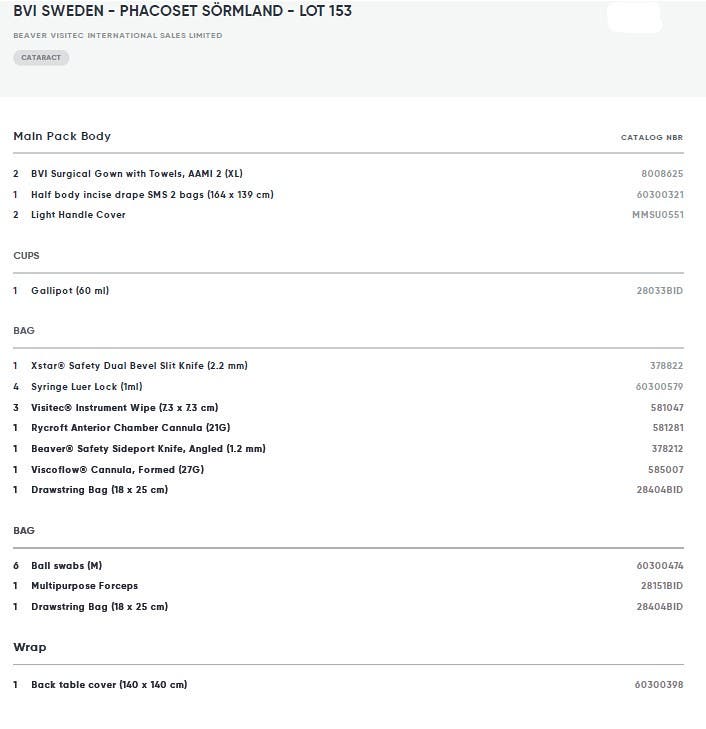Open Rycroft Anterior Chamber Cannula (21G)

pyautogui.click(x=131, y=428)
